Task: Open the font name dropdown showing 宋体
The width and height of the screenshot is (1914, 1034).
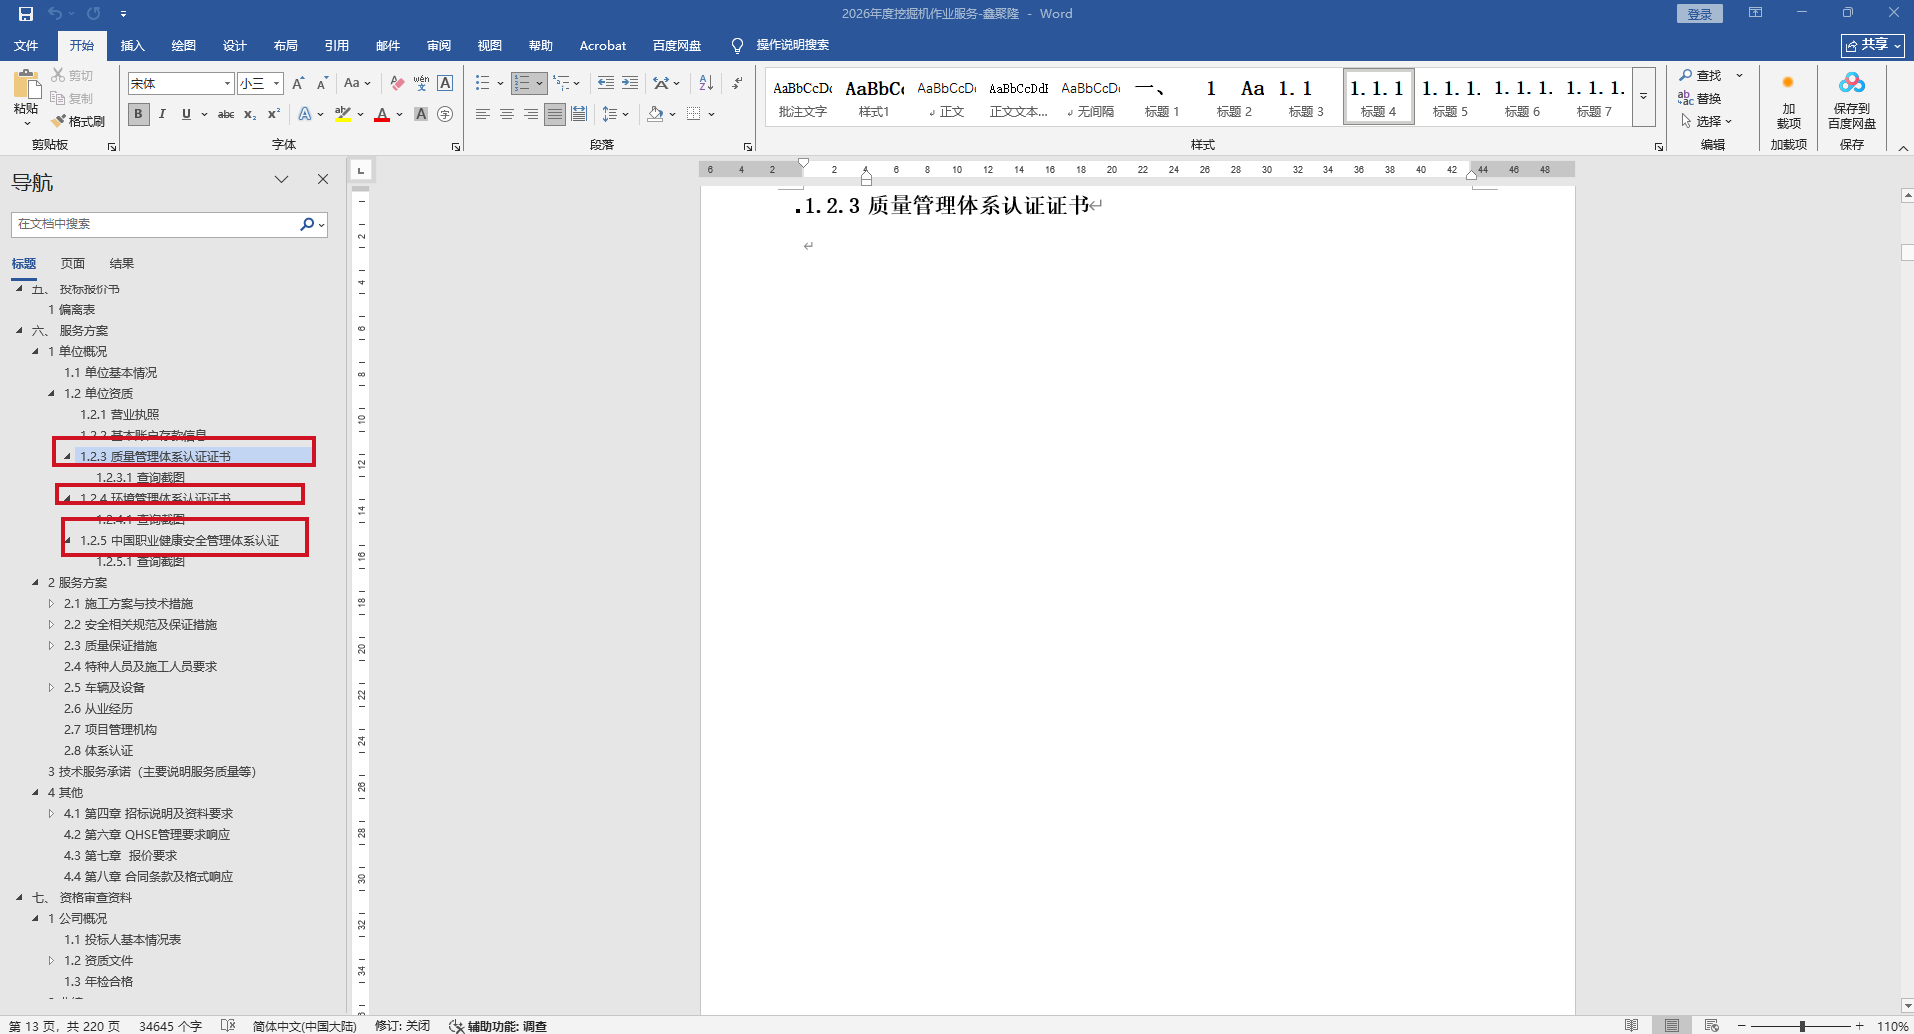Action: click(227, 84)
